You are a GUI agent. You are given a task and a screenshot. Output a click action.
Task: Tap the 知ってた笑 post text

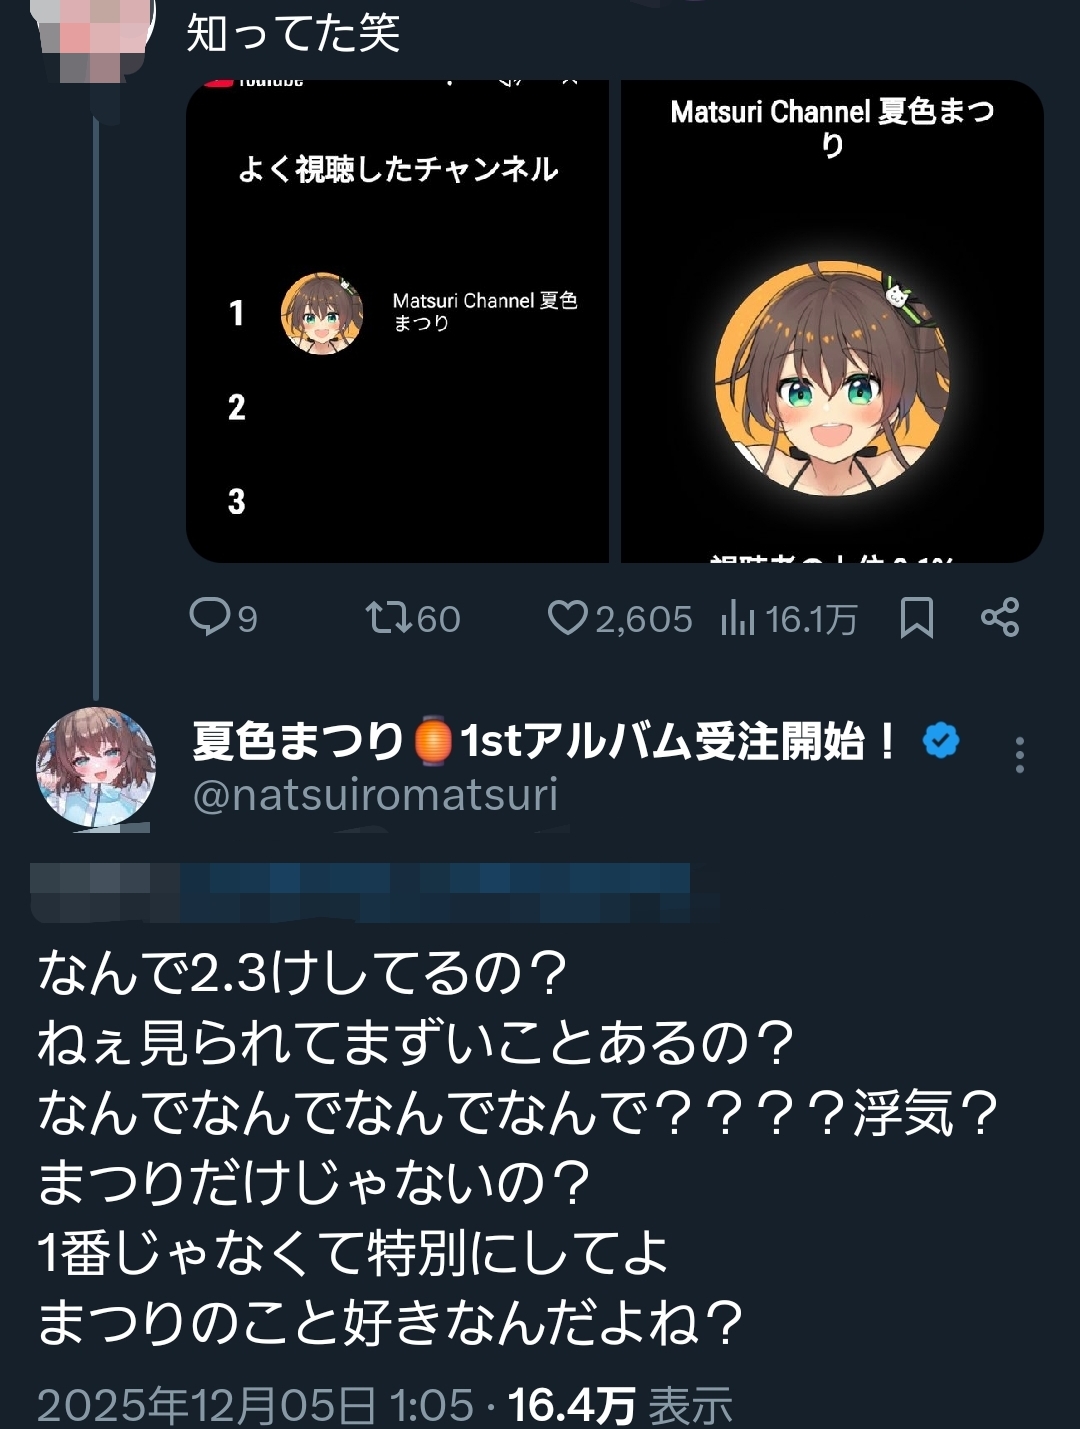[x=293, y=34]
